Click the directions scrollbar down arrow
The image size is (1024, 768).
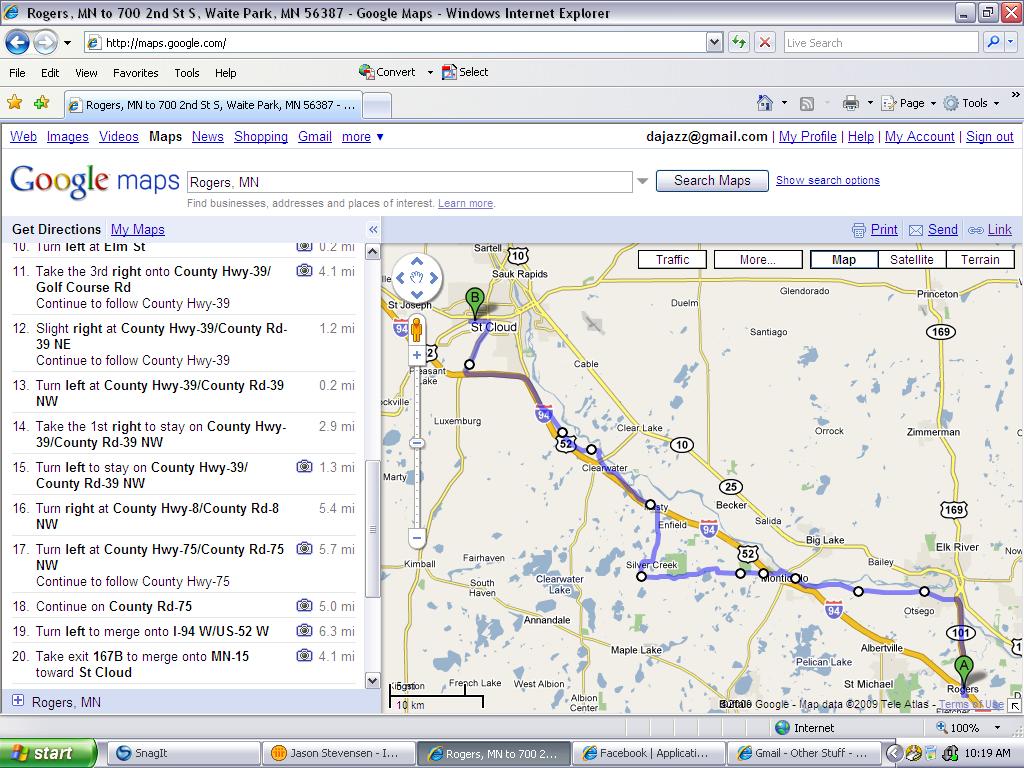point(372,680)
